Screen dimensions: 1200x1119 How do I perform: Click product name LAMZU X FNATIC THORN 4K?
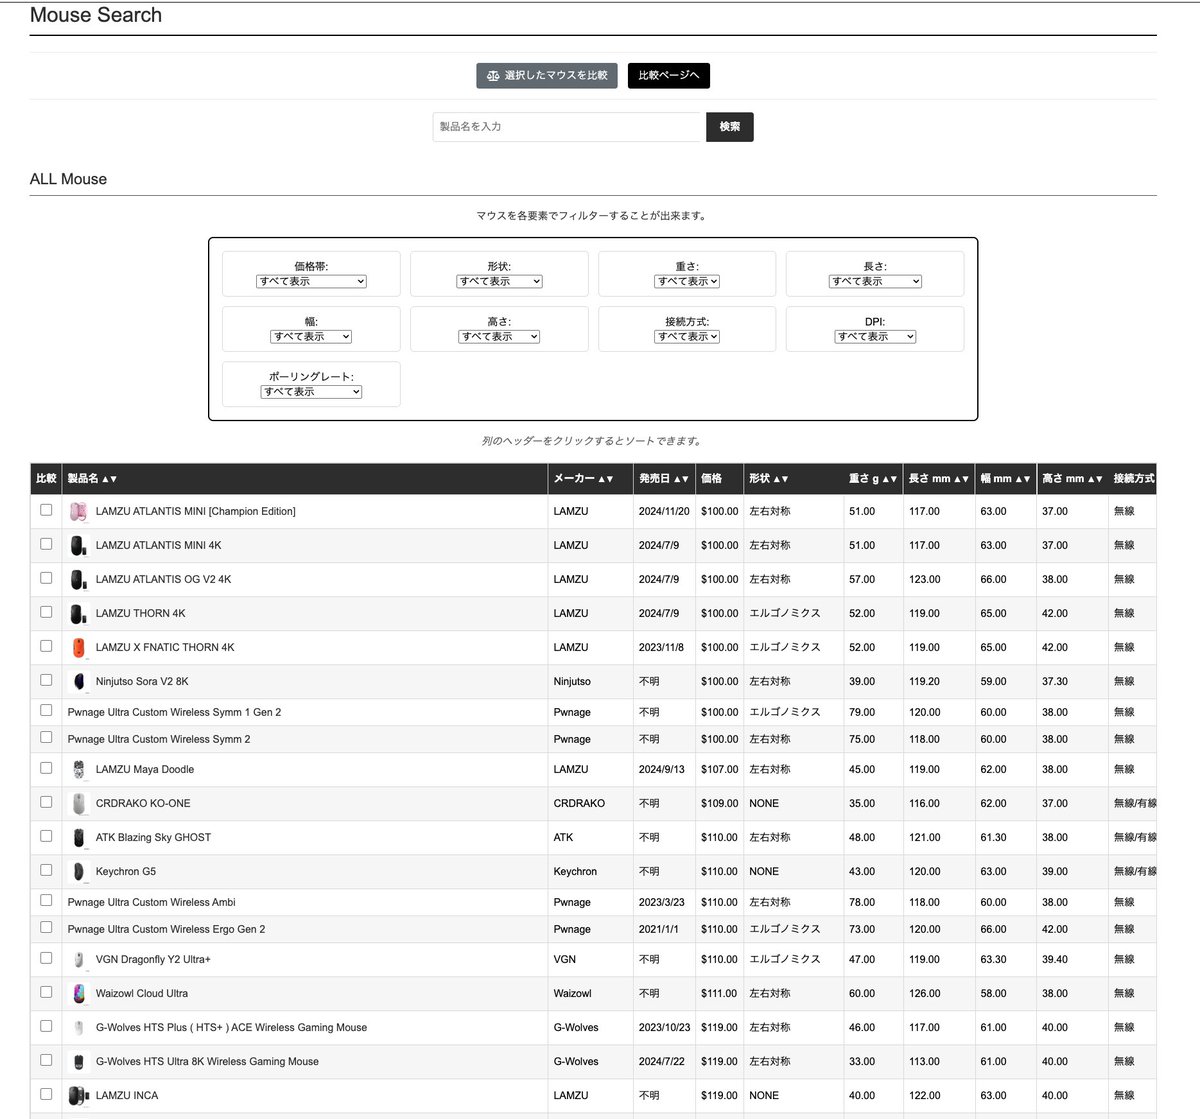(x=165, y=648)
